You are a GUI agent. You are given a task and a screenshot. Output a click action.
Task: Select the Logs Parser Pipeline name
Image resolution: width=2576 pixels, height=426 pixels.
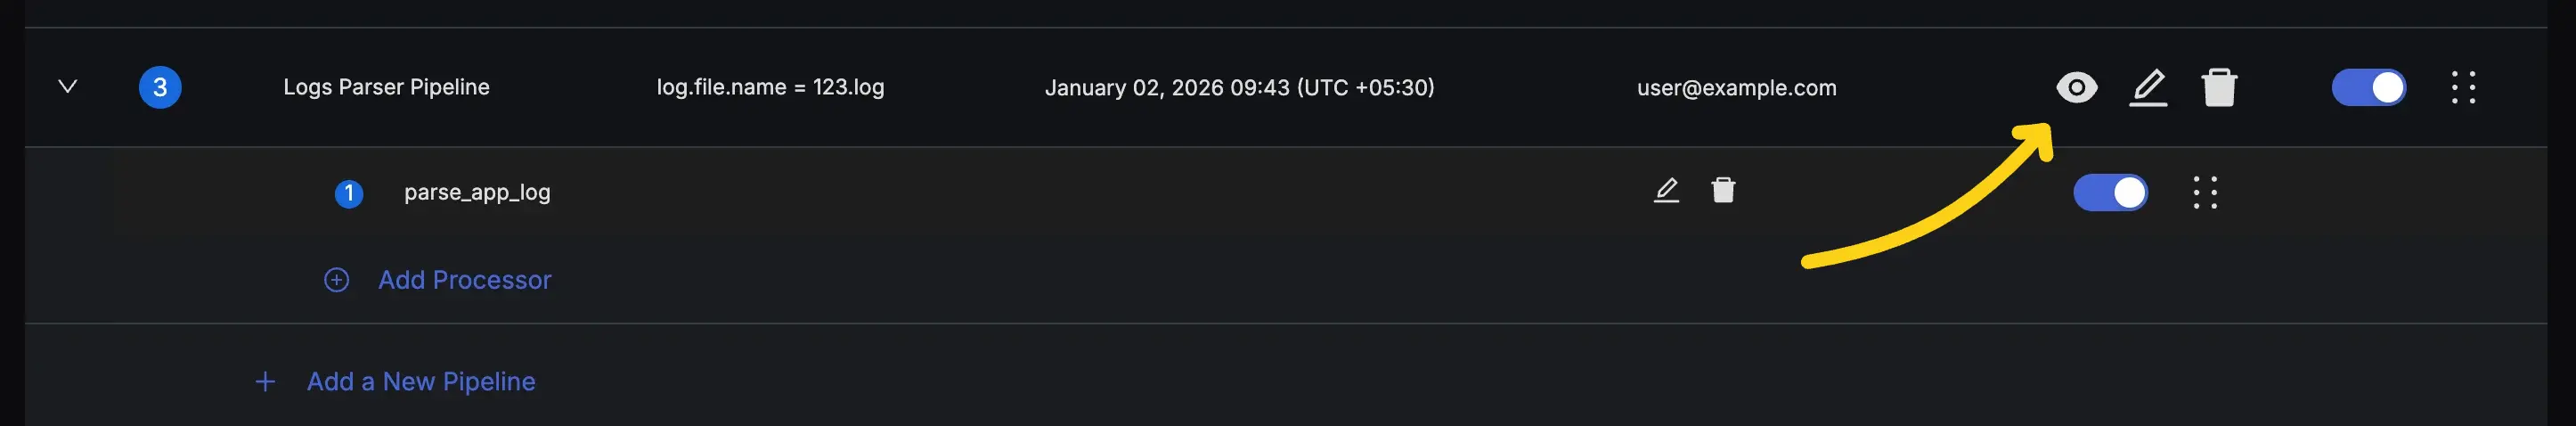tap(386, 87)
